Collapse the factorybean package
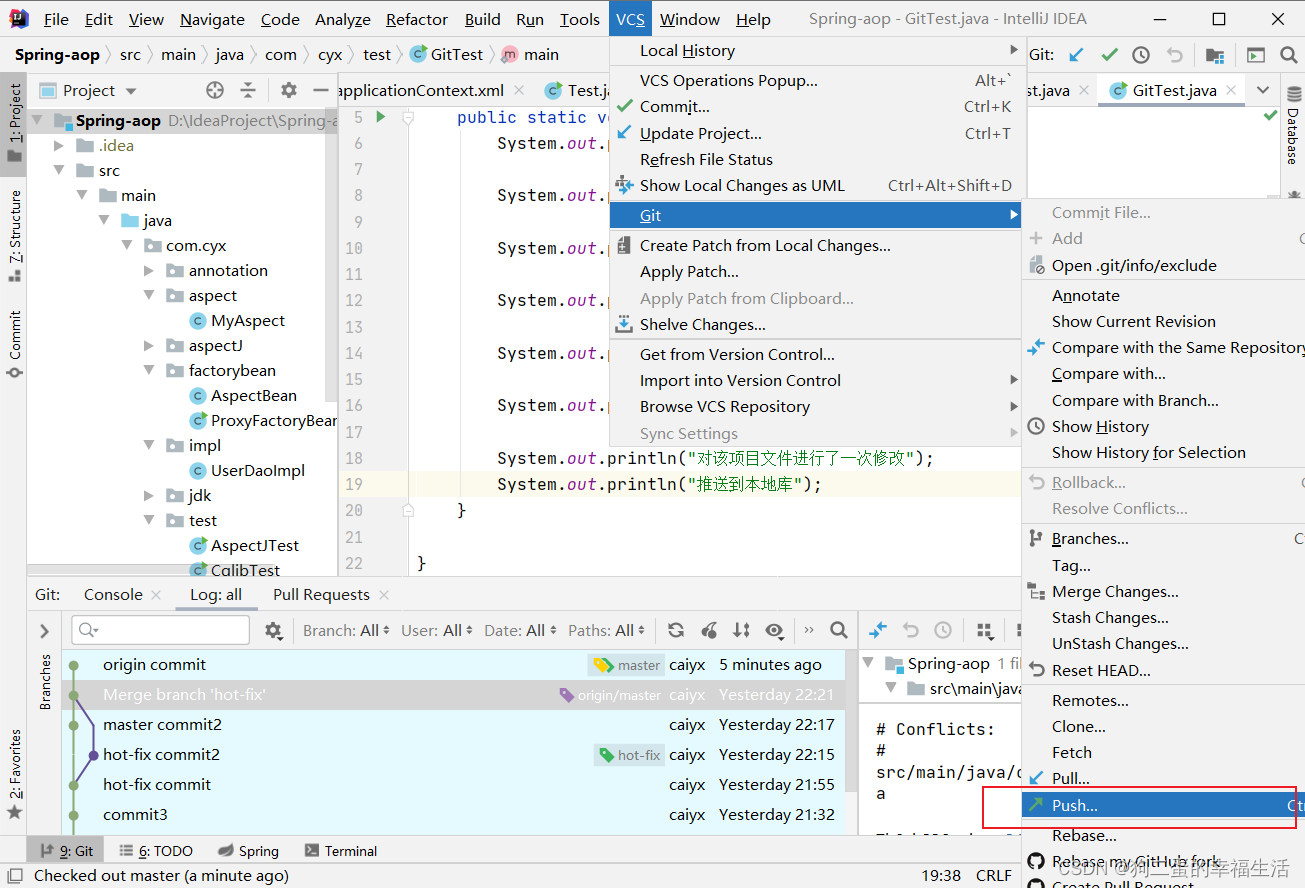This screenshot has width=1305, height=888. [149, 371]
